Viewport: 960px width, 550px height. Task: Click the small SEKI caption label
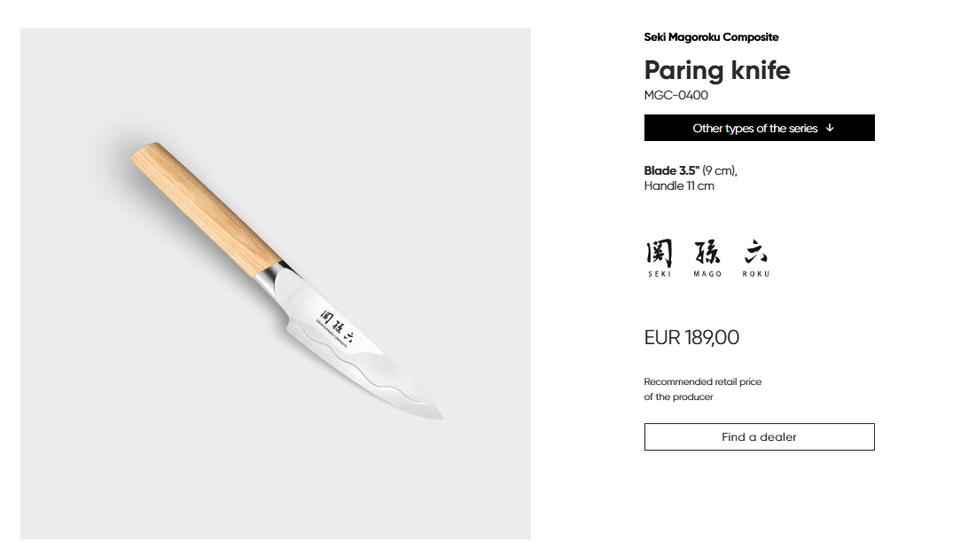(659, 274)
